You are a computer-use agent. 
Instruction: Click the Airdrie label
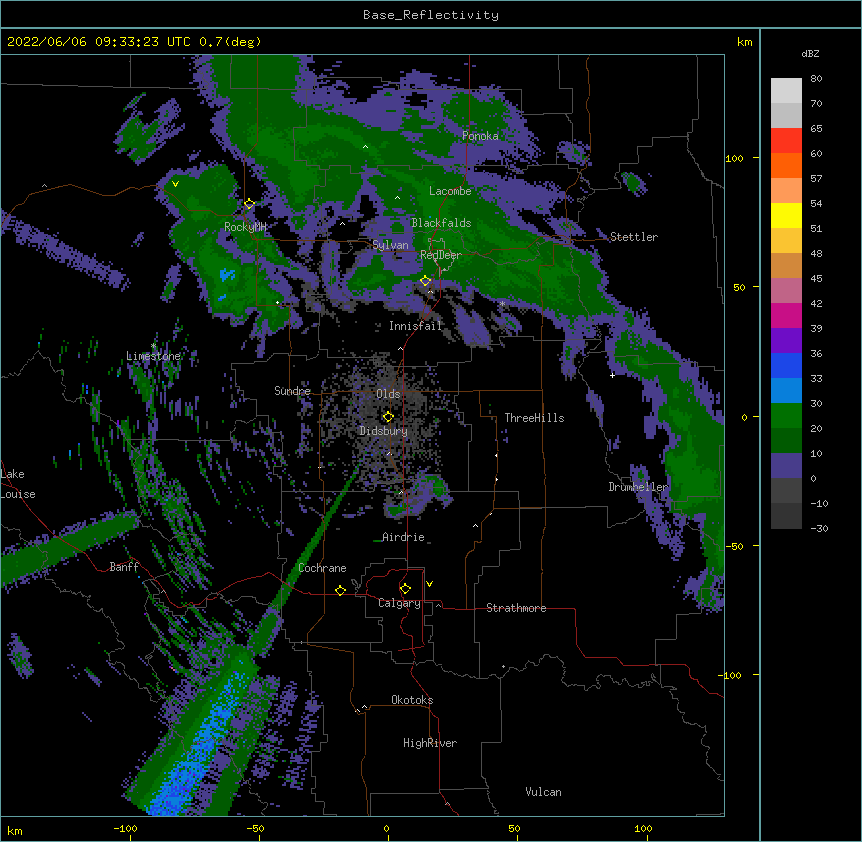click(403, 537)
